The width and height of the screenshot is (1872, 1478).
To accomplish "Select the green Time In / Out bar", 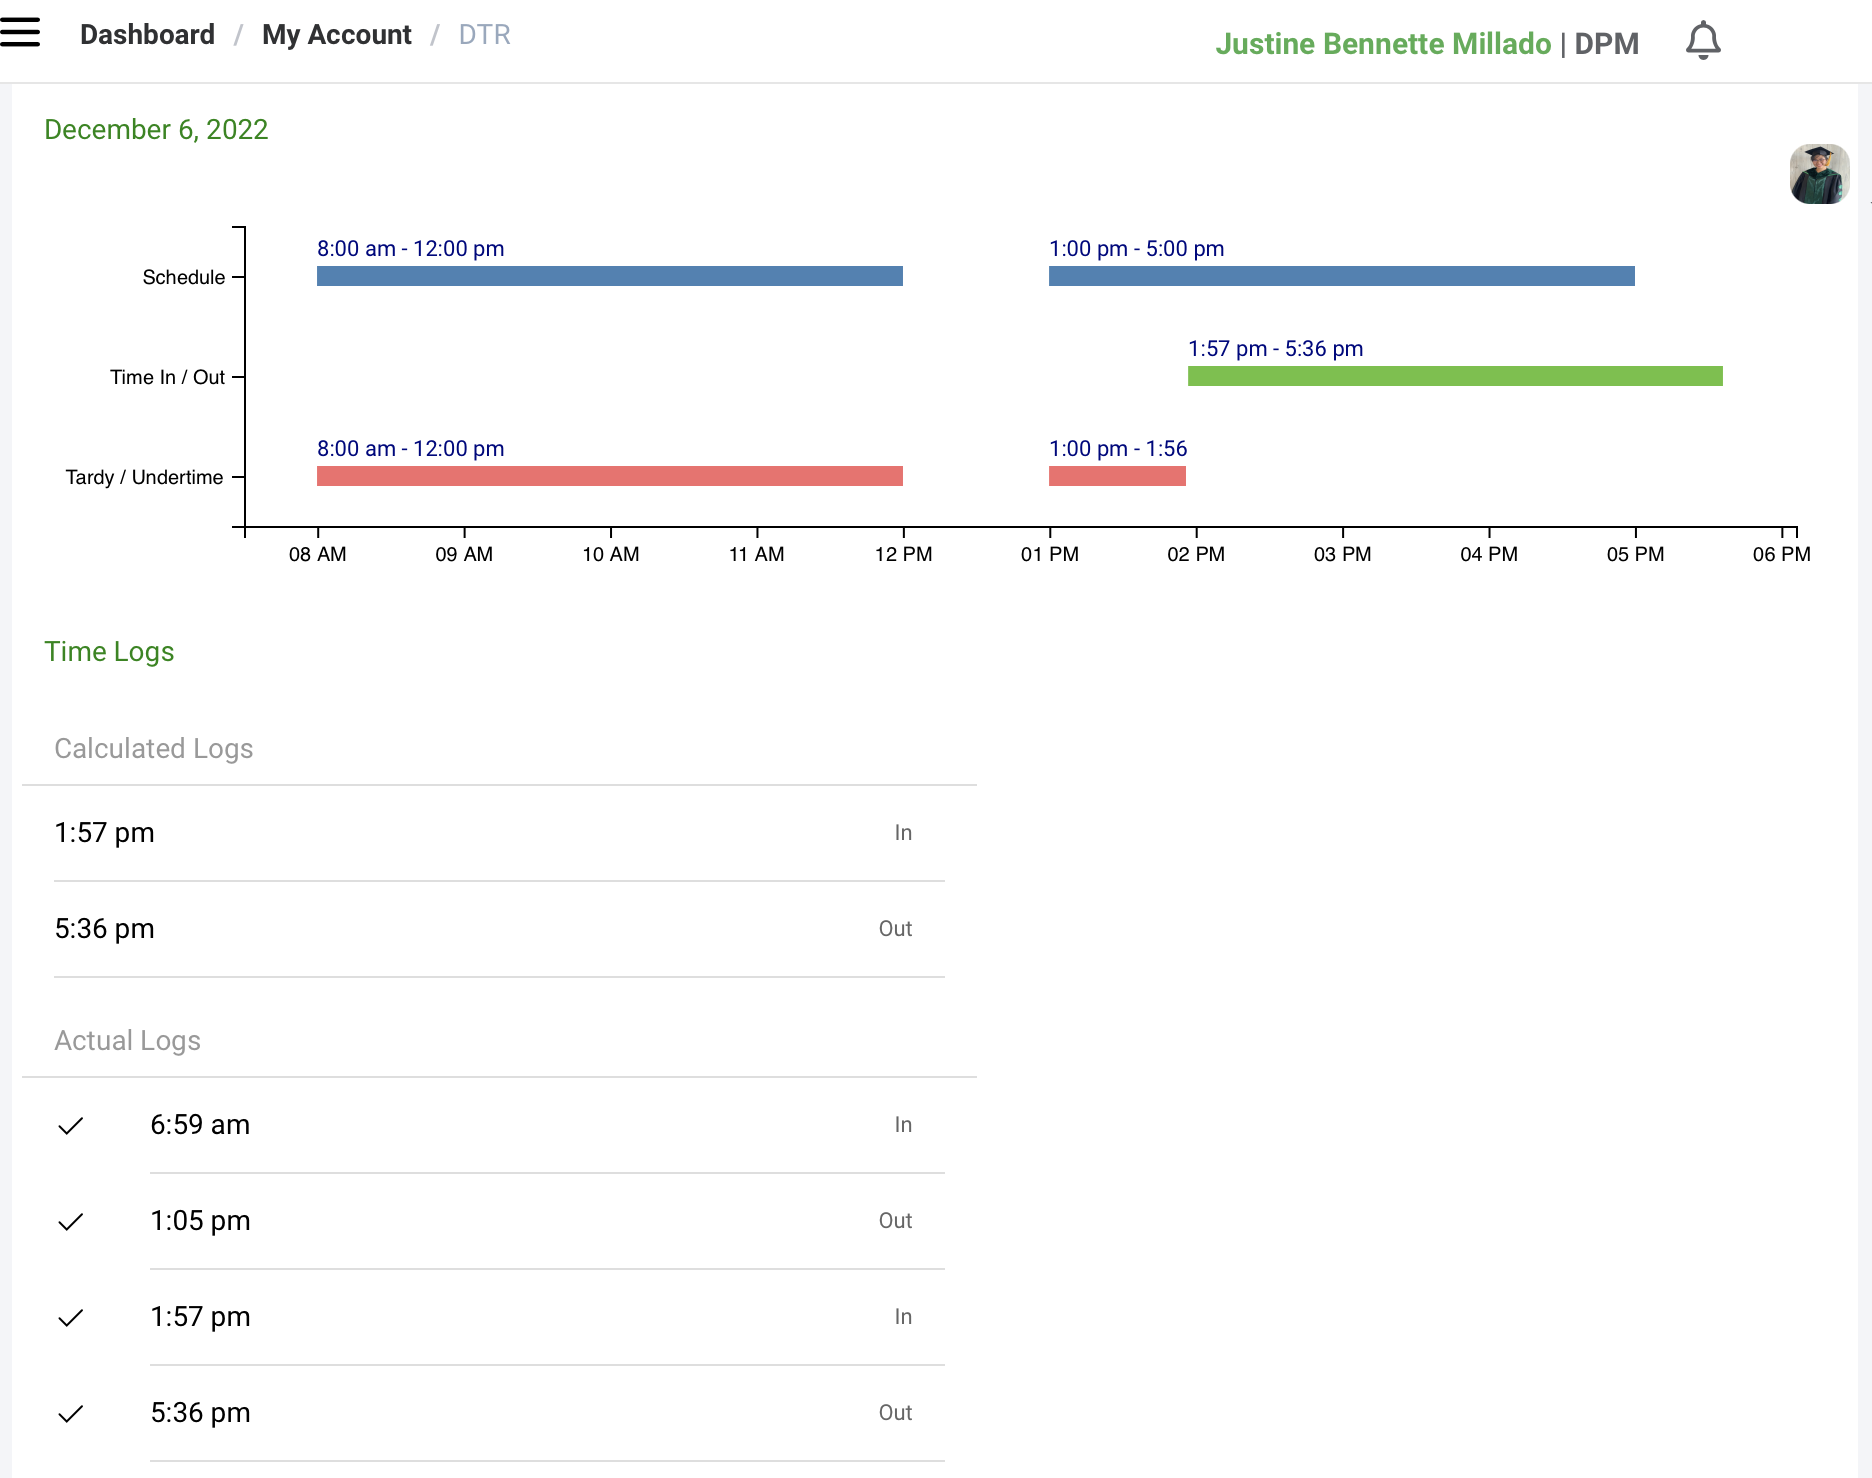I will [1454, 376].
